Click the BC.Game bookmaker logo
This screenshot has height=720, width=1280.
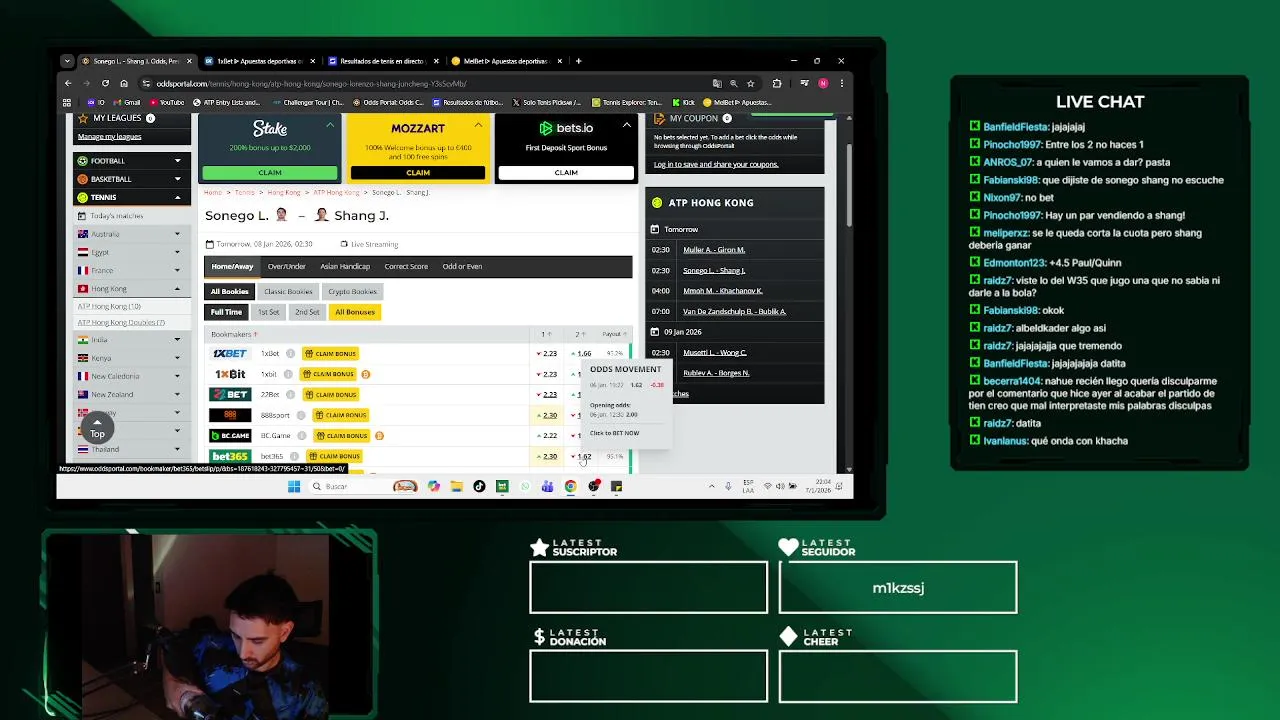[x=229, y=436]
